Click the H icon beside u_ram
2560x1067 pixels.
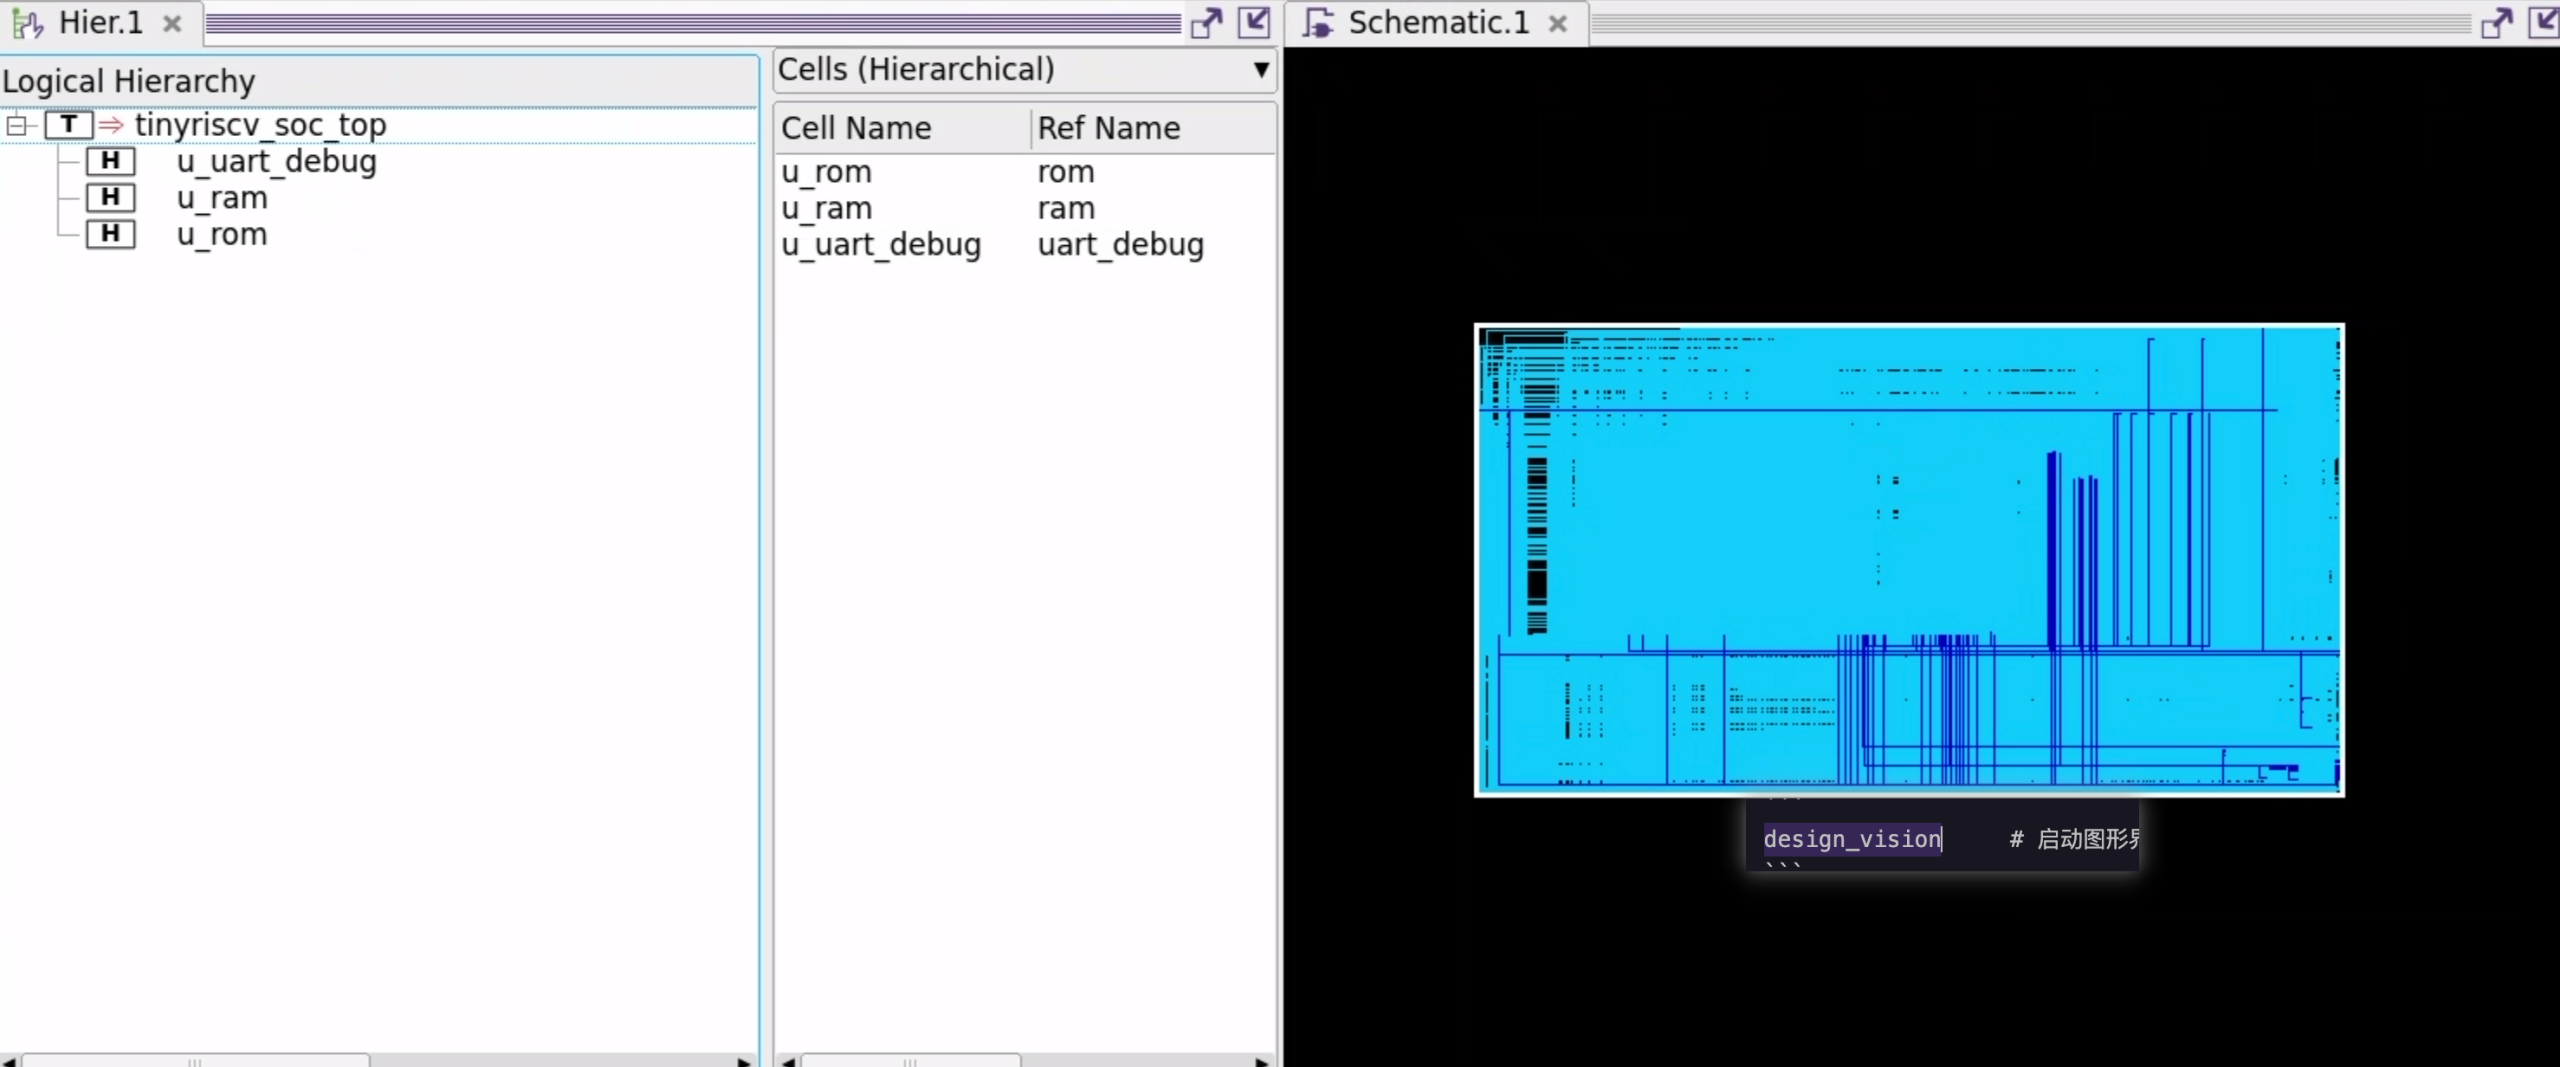point(110,198)
